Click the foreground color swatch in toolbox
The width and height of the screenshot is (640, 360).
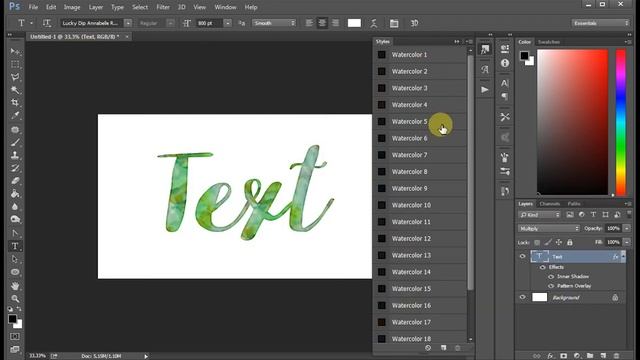pos(12,319)
